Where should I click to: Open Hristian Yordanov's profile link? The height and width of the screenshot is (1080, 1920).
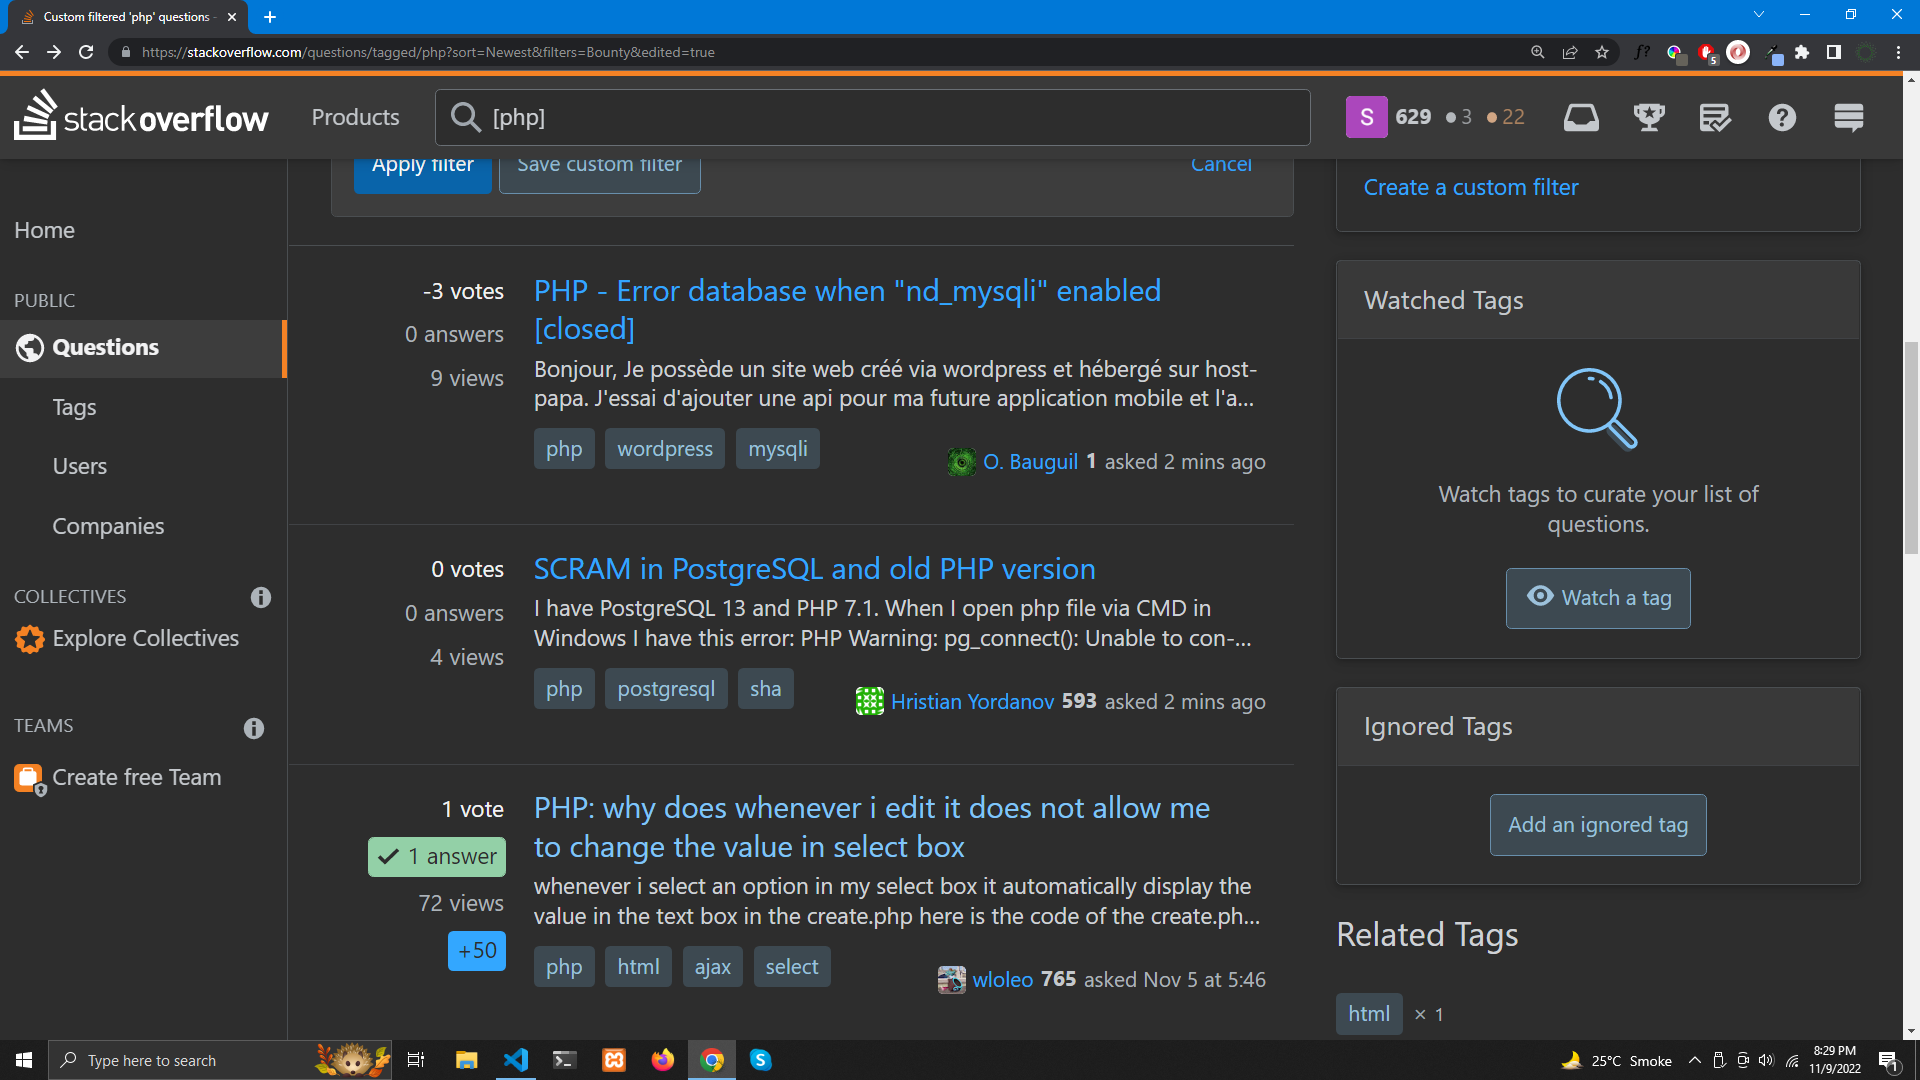(x=972, y=702)
